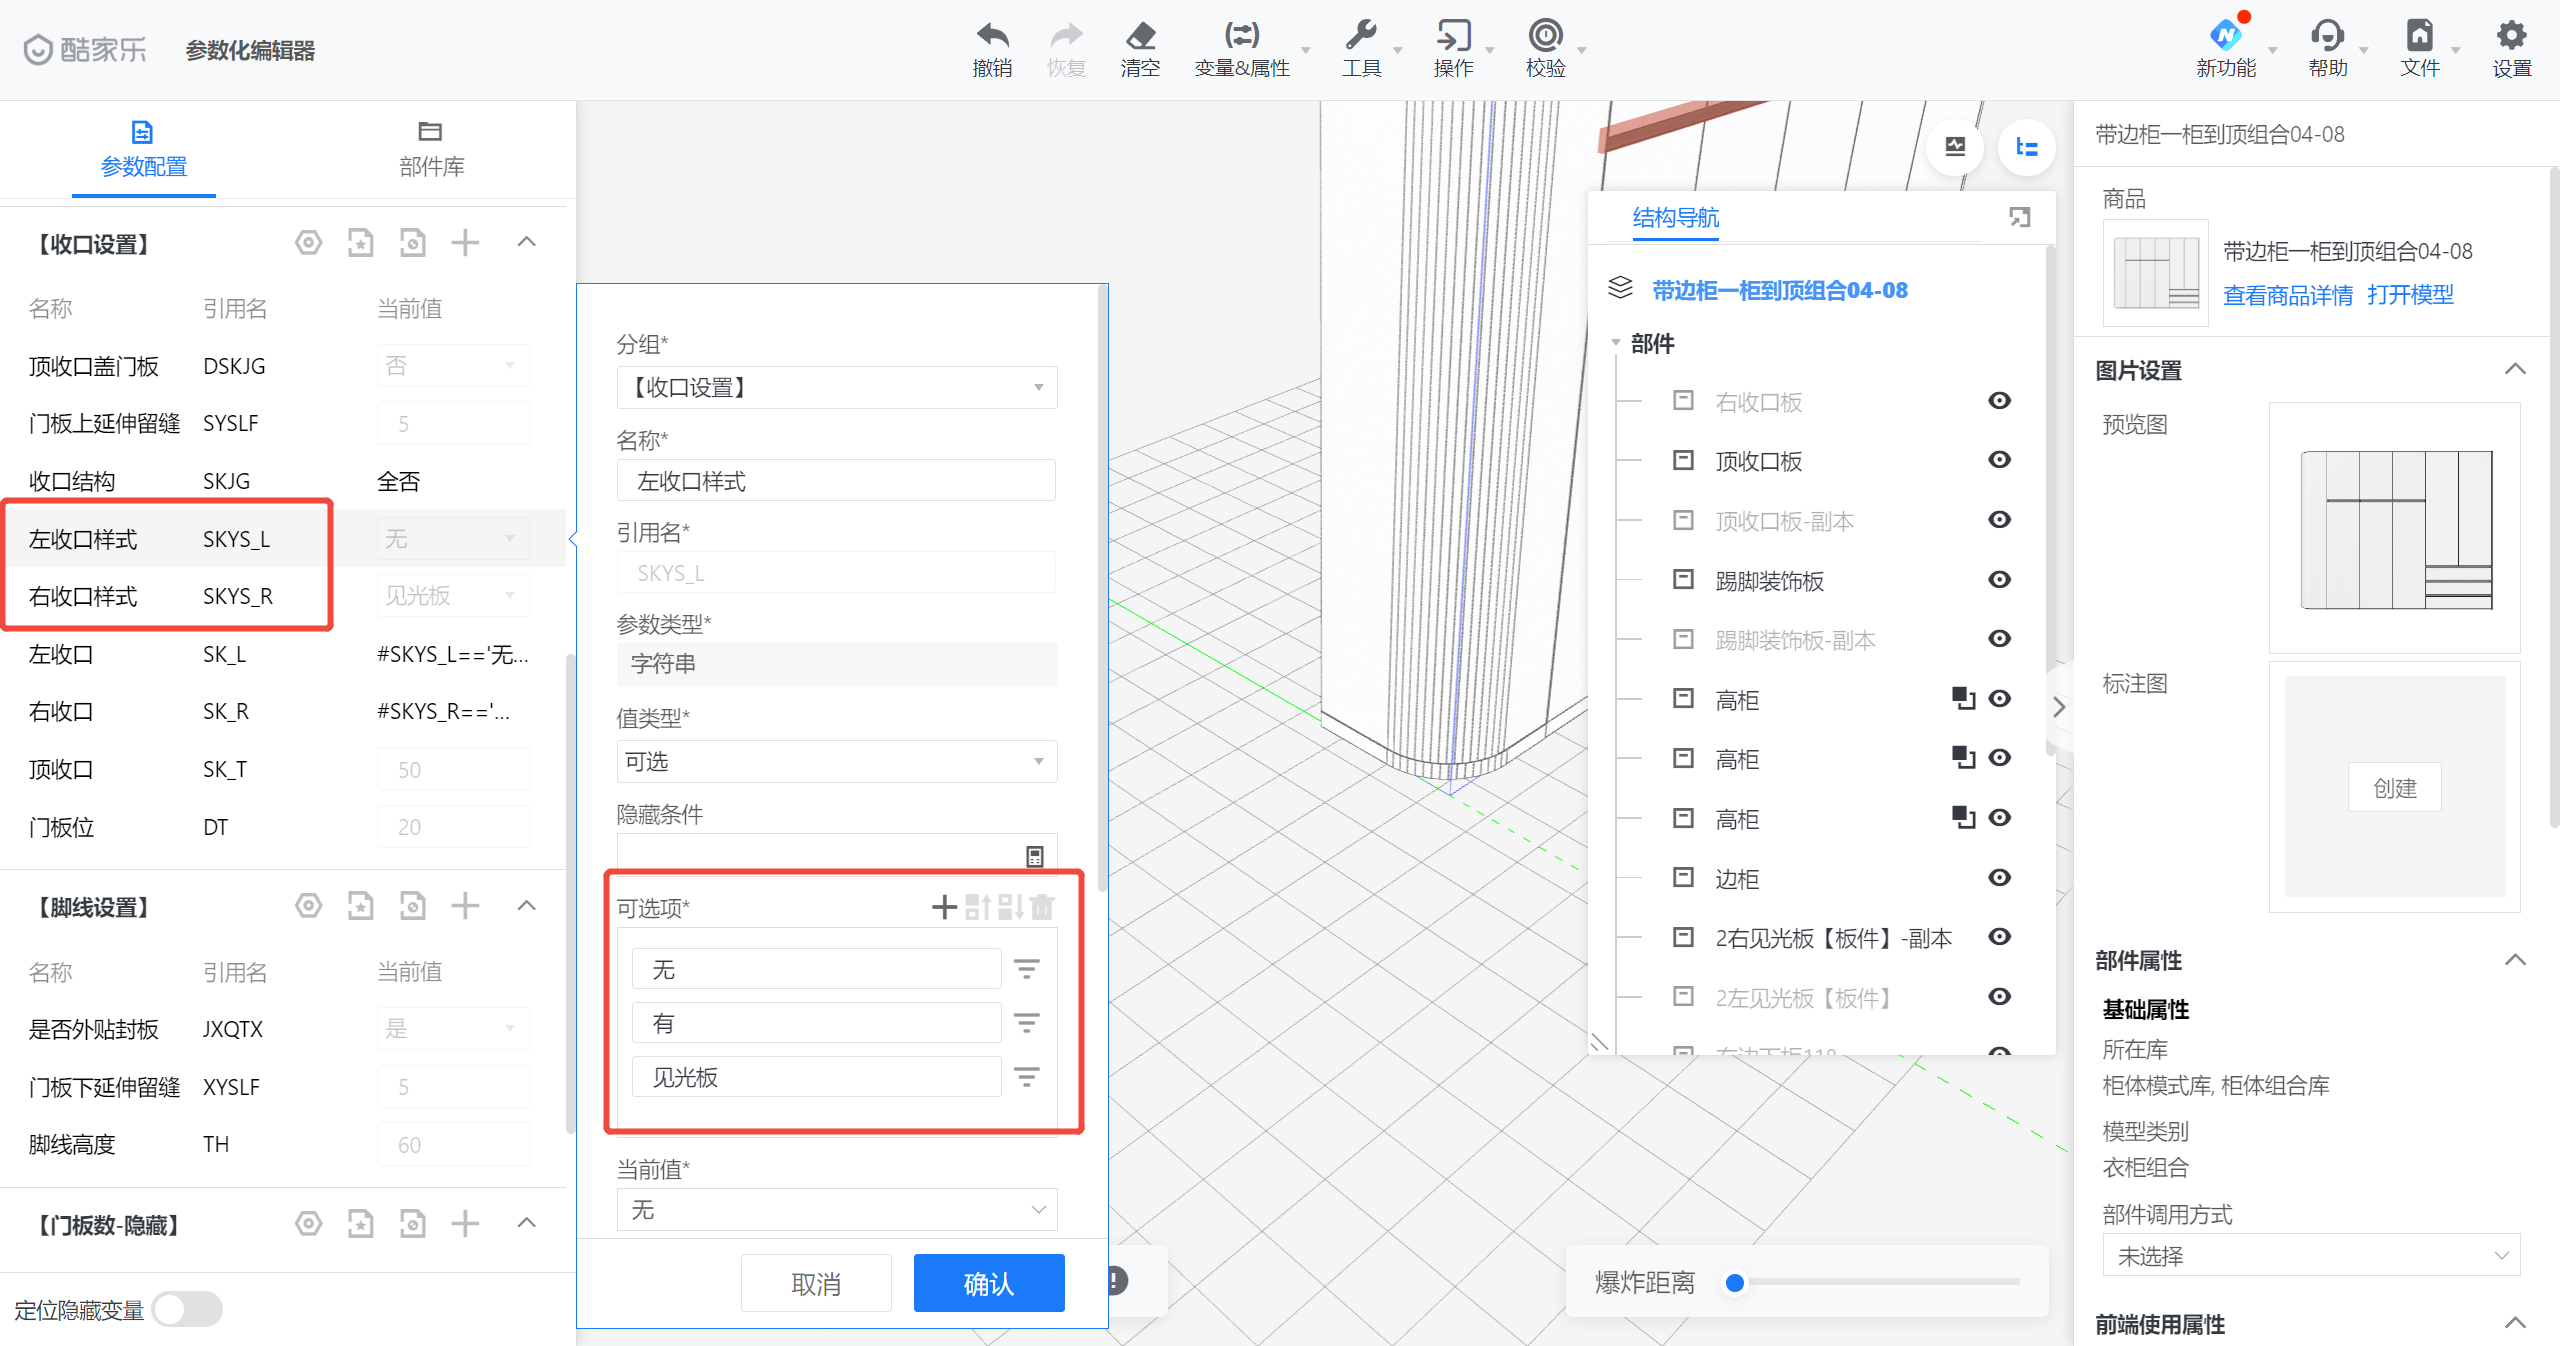
Task: Collapse the 图片设置 section
Action: click(x=2515, y=370)
